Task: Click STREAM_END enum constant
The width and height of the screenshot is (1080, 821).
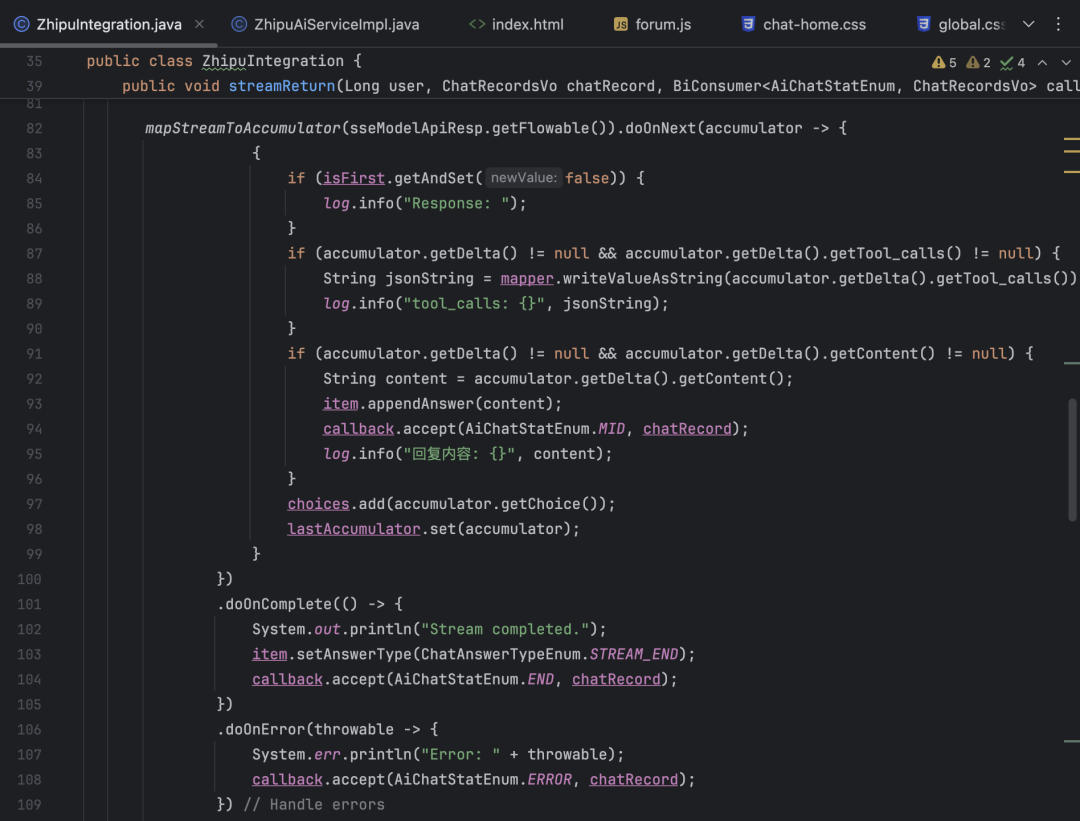Action: (x=634, y=654)
